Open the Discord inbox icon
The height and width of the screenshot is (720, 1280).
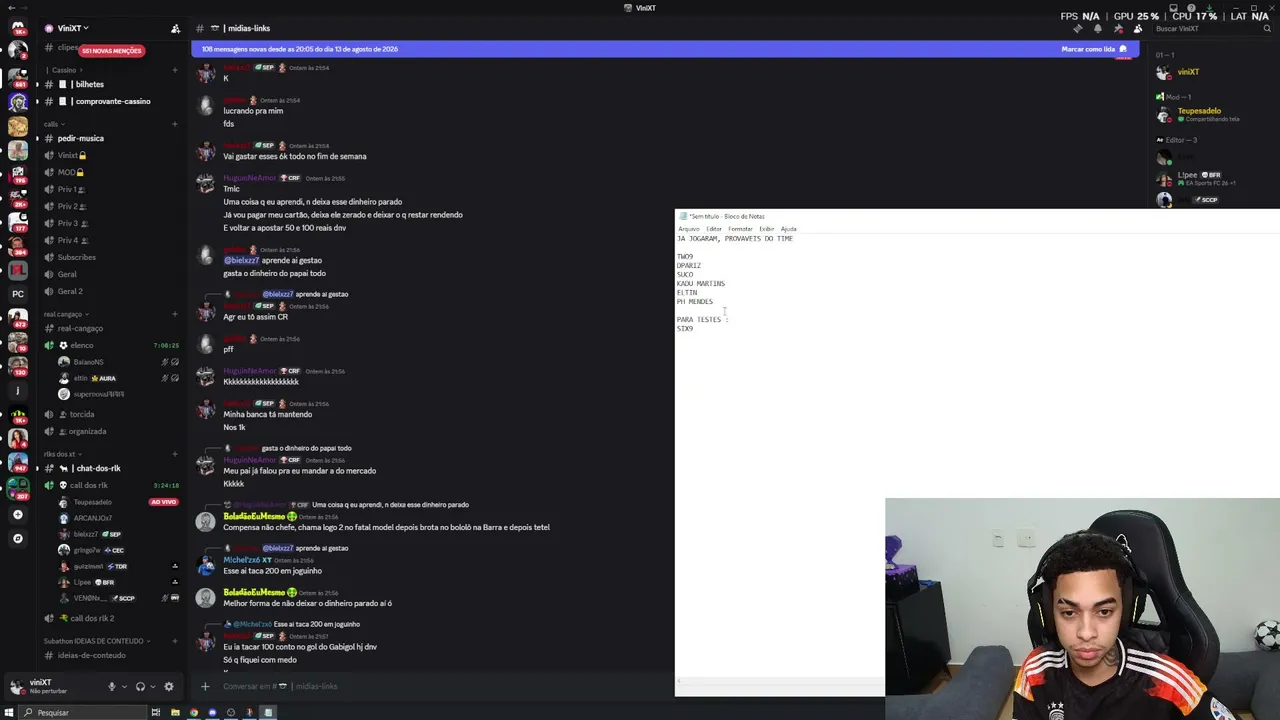coord(1173,8)
